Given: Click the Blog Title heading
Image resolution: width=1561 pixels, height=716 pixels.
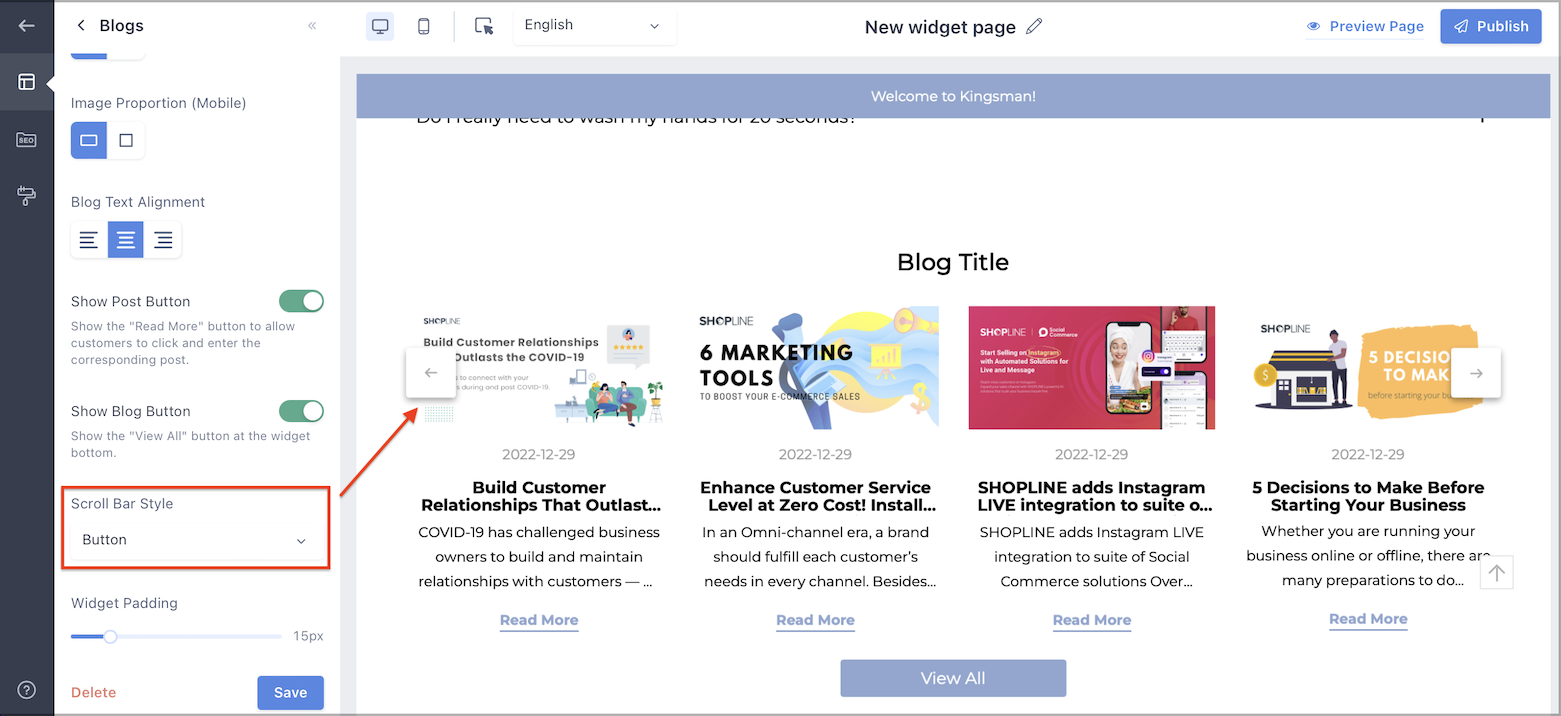Looking at the screenshot, I should point(953,262).
